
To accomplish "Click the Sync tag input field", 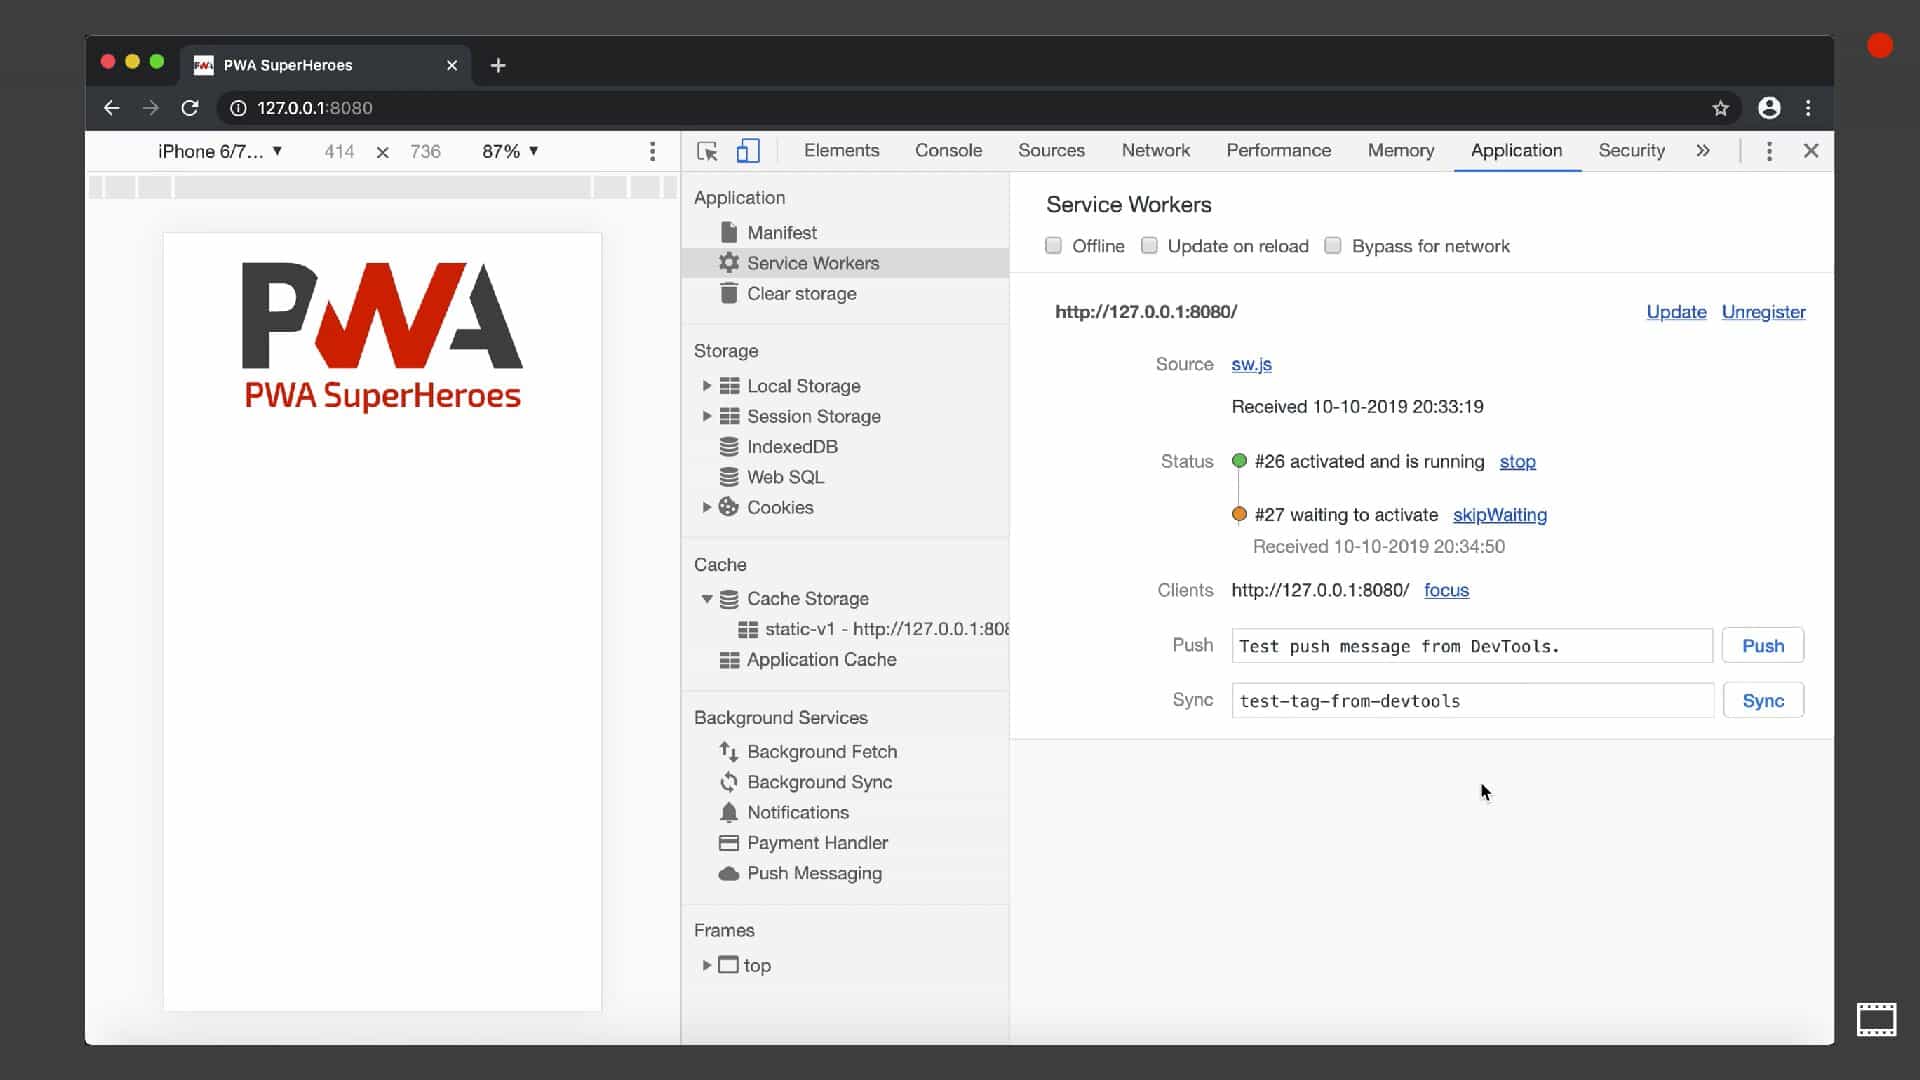I will pyautogui.click(x=1472, y=701).
